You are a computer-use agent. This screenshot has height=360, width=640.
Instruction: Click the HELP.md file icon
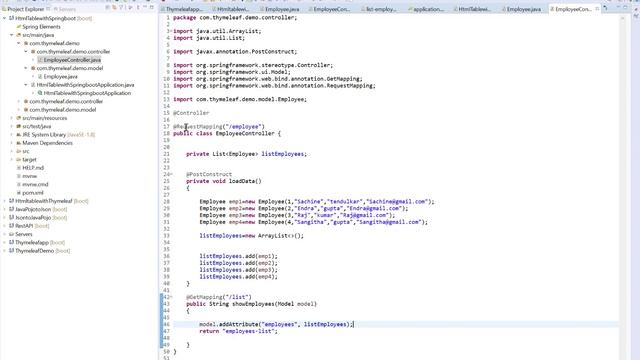coord(19,168)
